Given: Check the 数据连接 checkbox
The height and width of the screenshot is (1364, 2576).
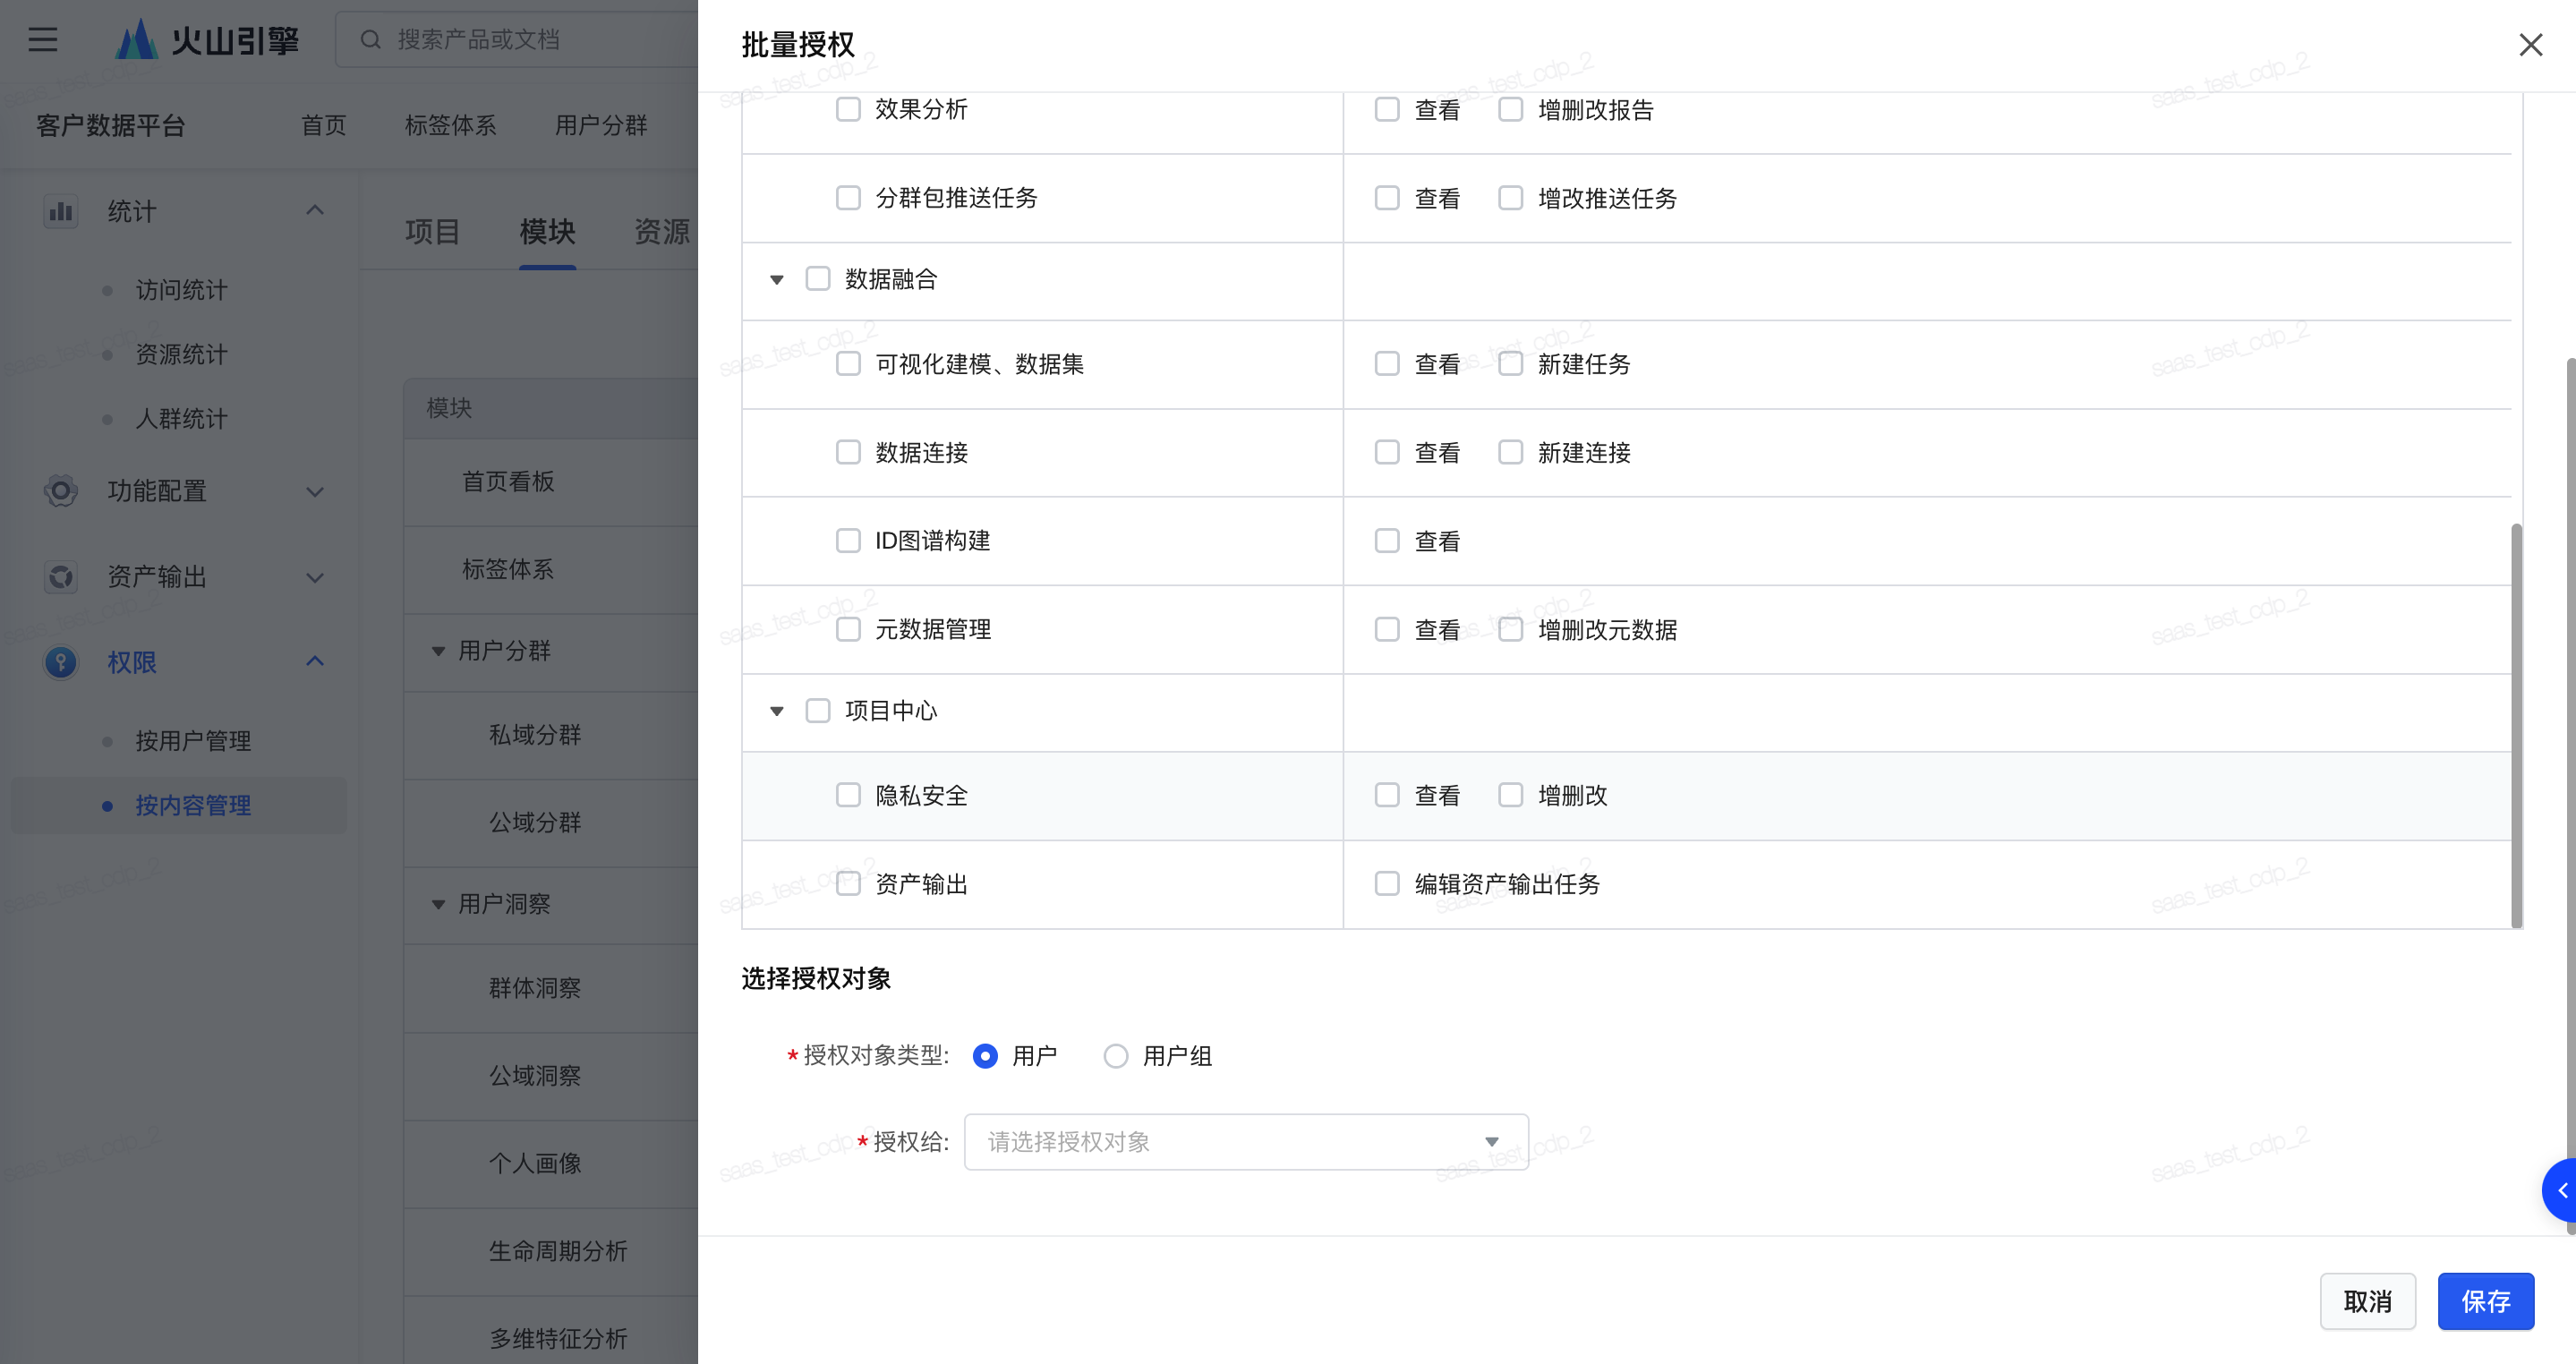Looking at the screenshot, I should pos(848,452).
